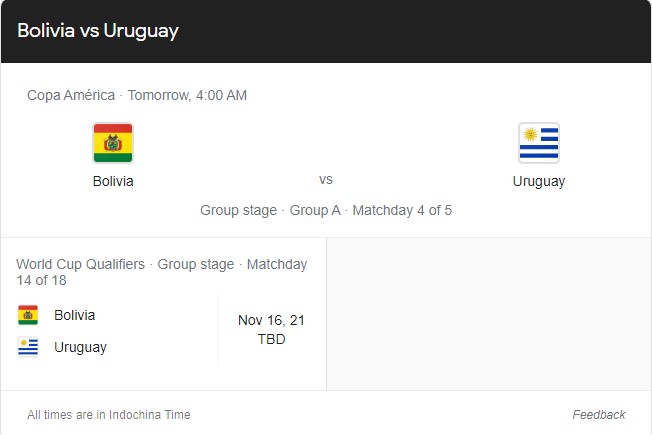Image resolution: width=652 pixels, height=435 pixels.
Task: Click Bolivia in the qualifiers match row
Action: (x=74, y=315)
